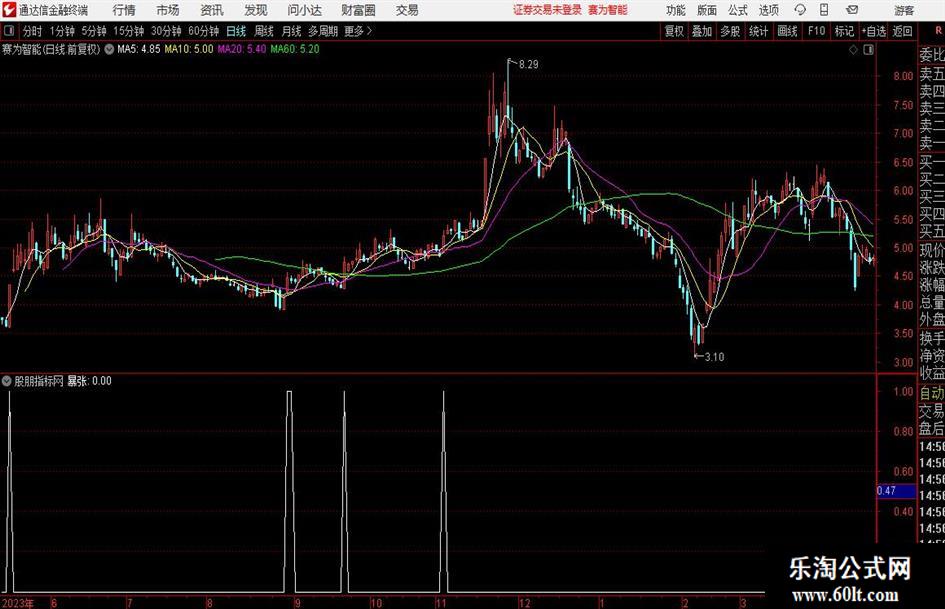The height and width of the screenshot is (609, 945).
Task: Click the 暴涨: 0.00 indicator value
Action: coord(89,381)
